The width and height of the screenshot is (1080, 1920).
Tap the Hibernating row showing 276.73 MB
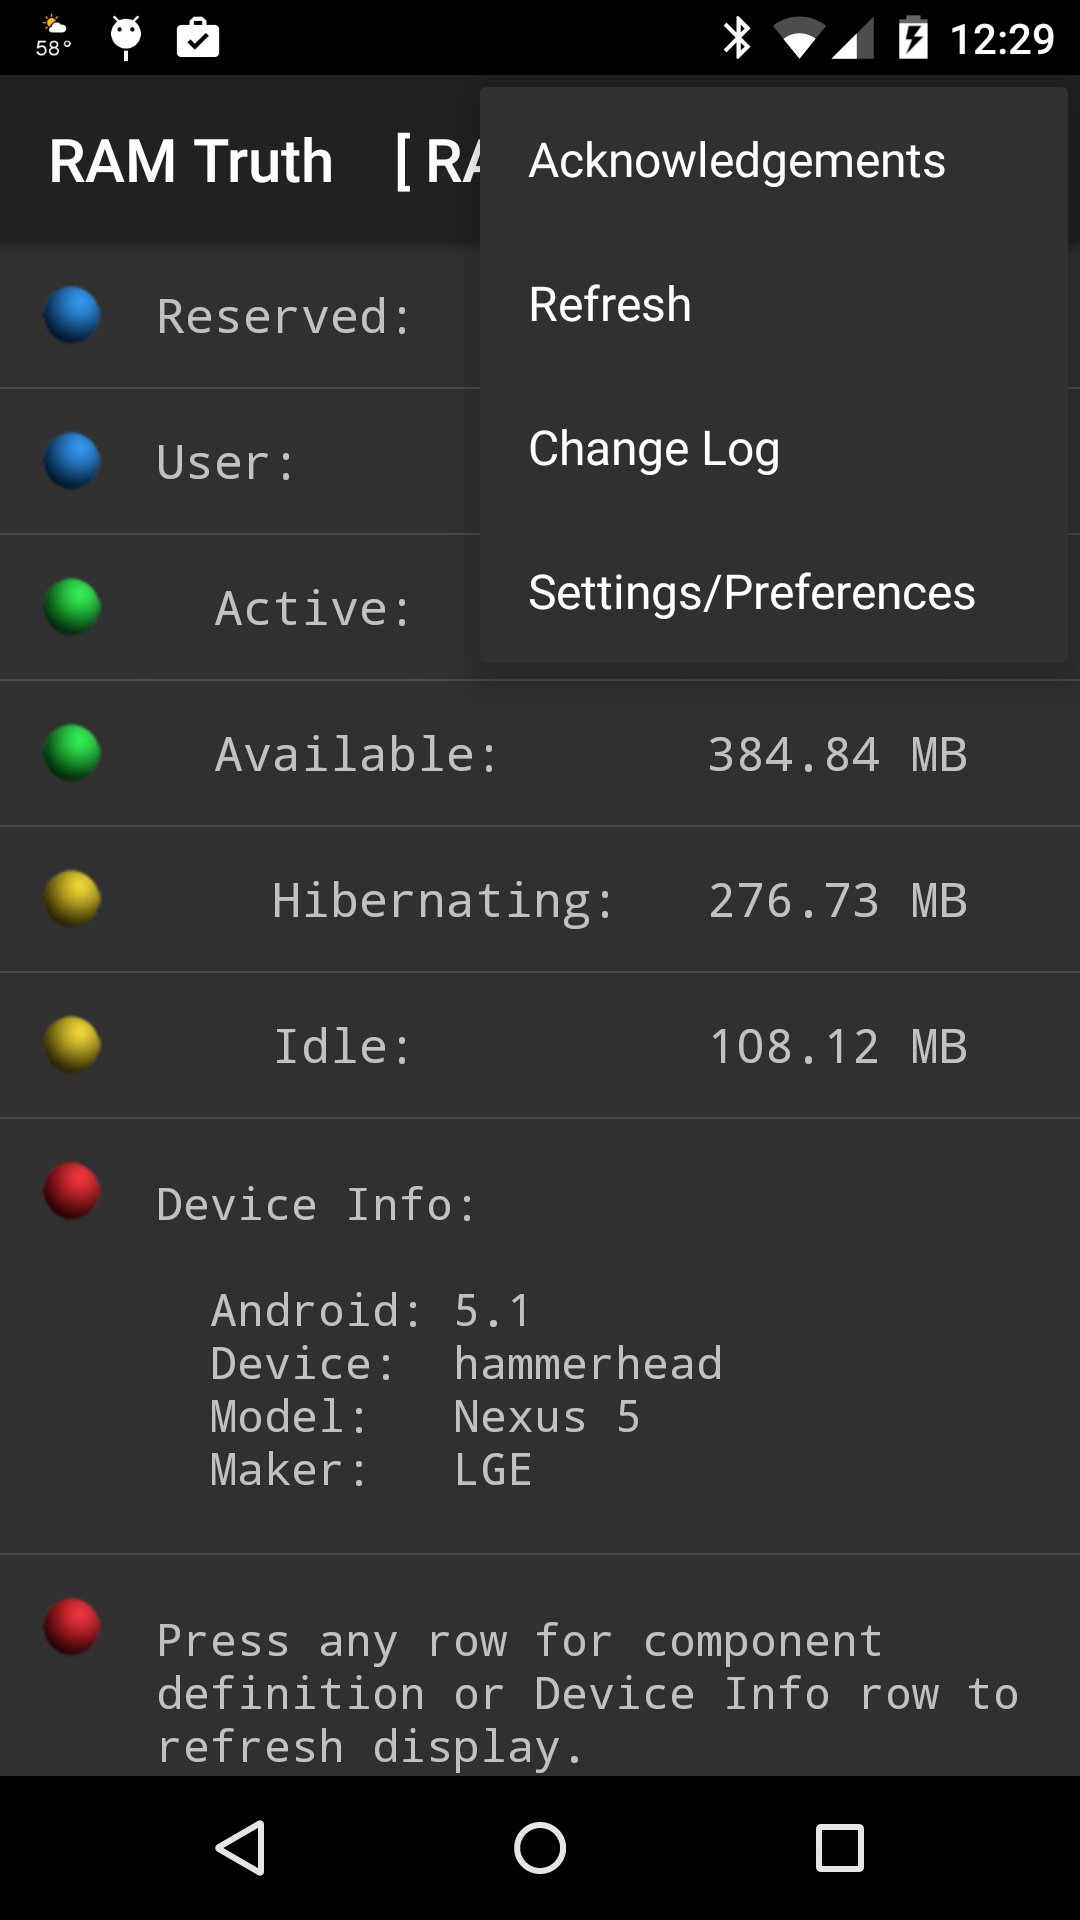(x=540, y=900)
